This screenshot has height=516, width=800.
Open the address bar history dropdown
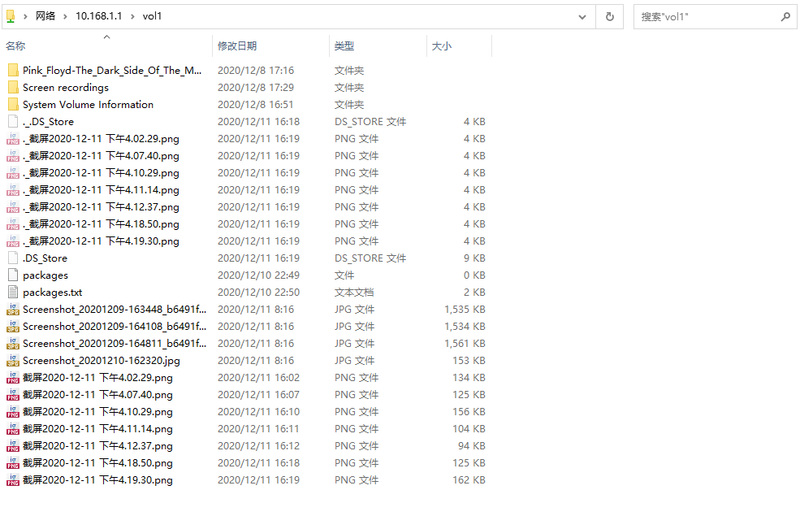(582, 17)
